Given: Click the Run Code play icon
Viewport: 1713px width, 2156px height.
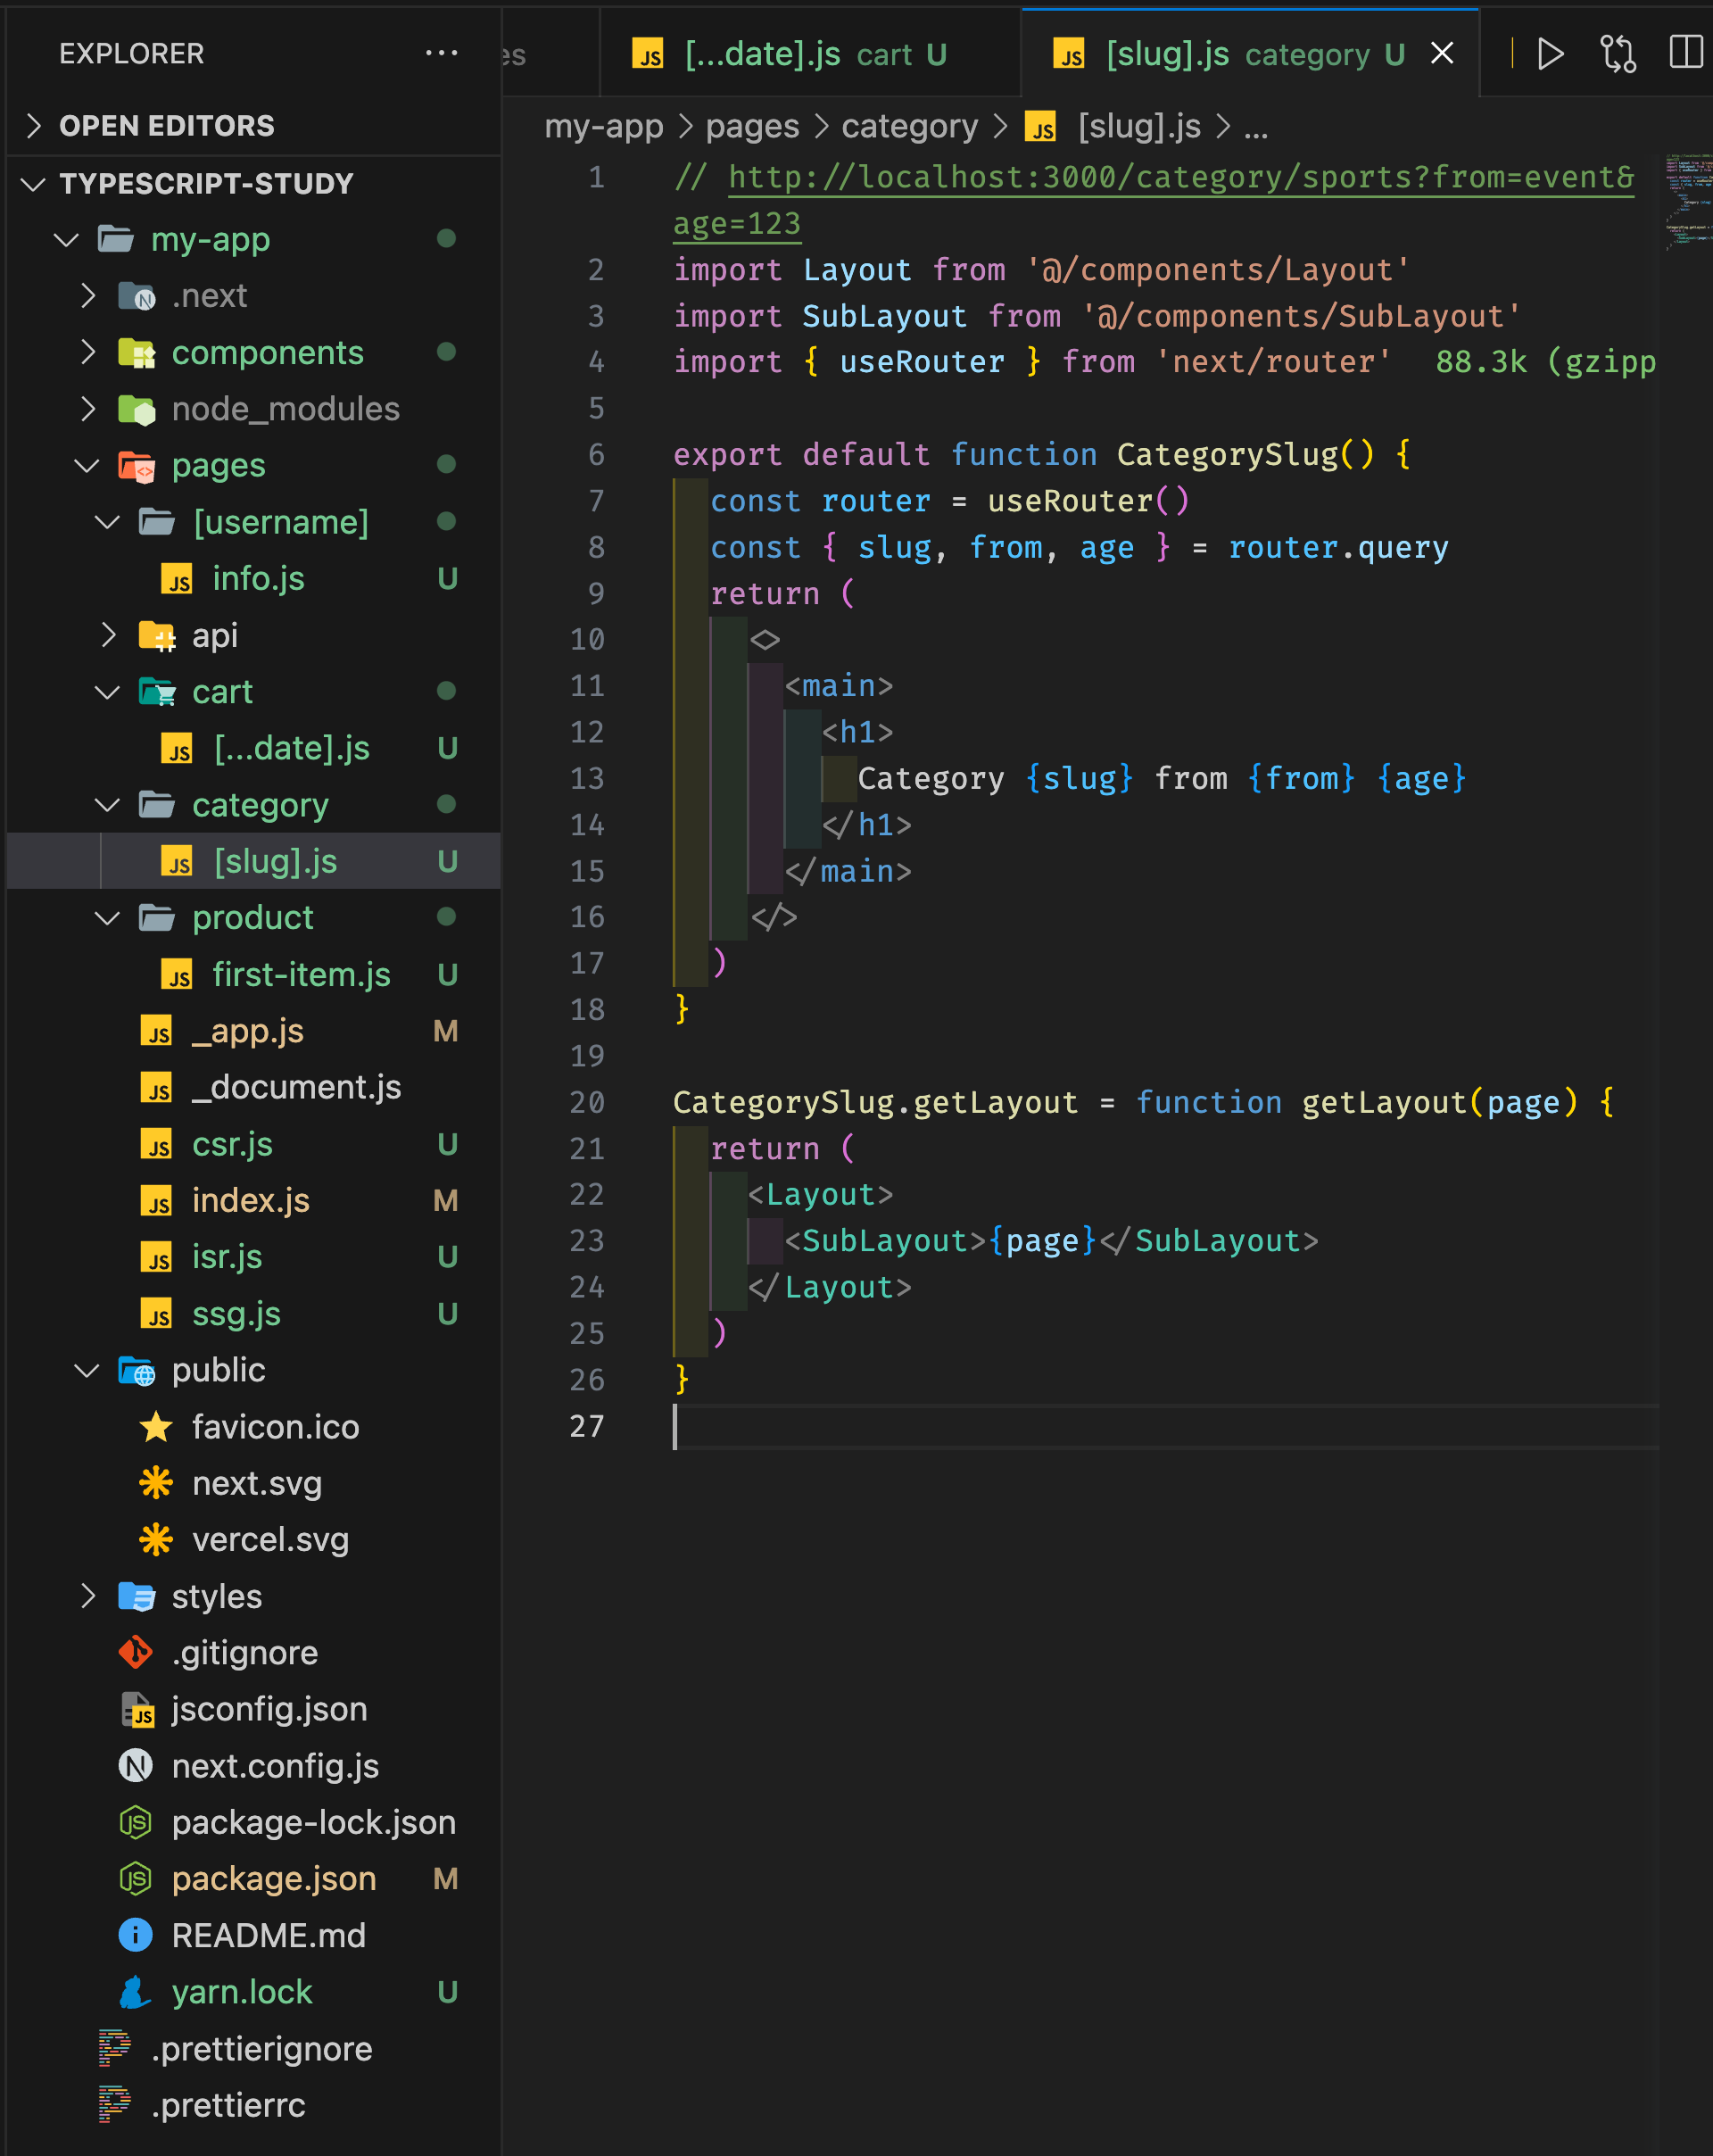Looking at the screenshot, I should (1549, 54).
